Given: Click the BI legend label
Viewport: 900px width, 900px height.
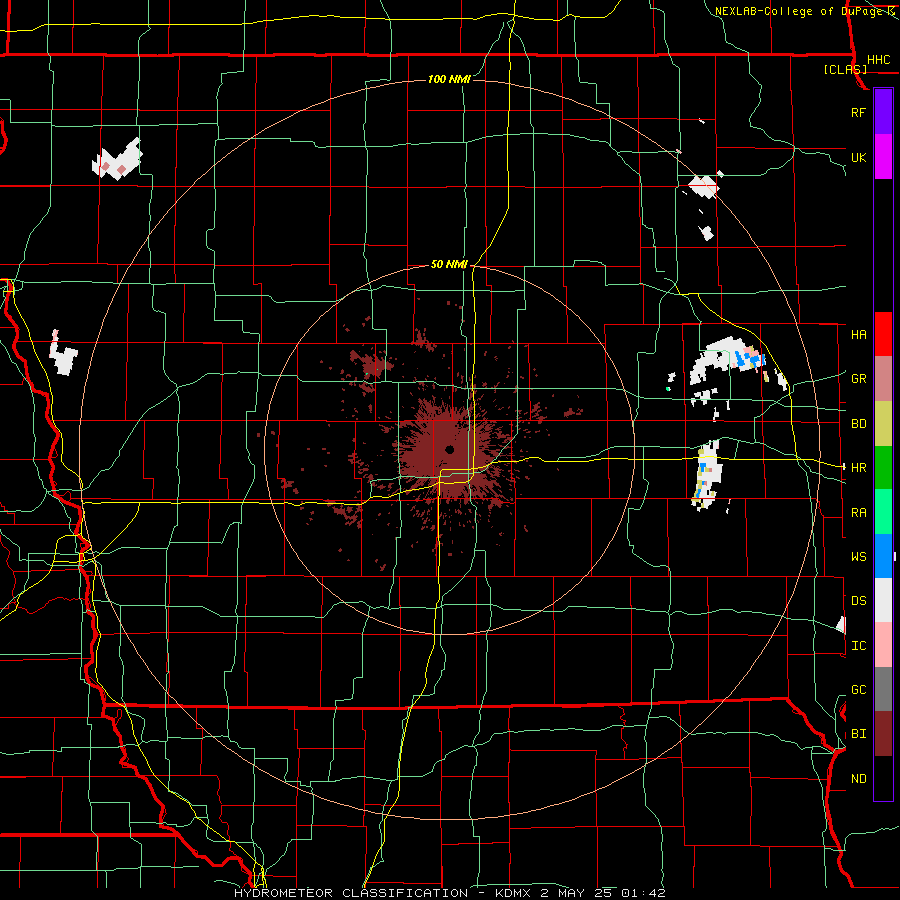Looking at the screenshot, I should [x=859, y=734].
